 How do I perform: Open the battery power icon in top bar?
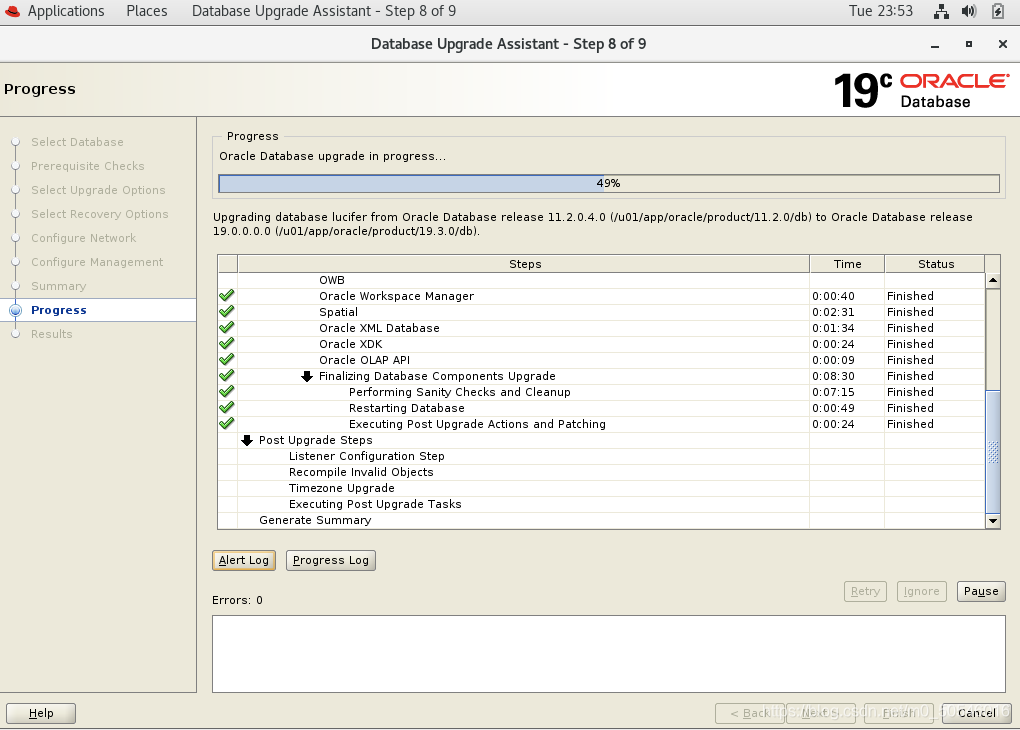coord(998,11)
